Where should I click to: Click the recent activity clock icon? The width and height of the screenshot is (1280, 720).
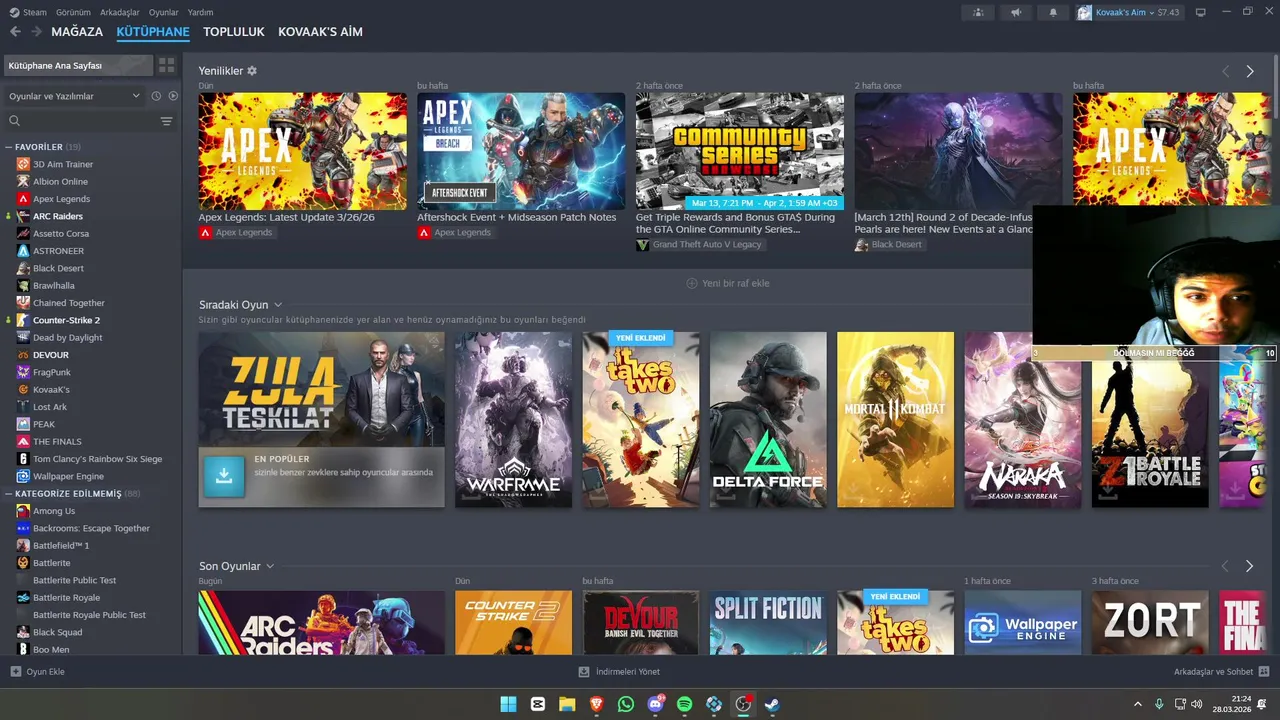pyautogui.click(x=156, y=96)
